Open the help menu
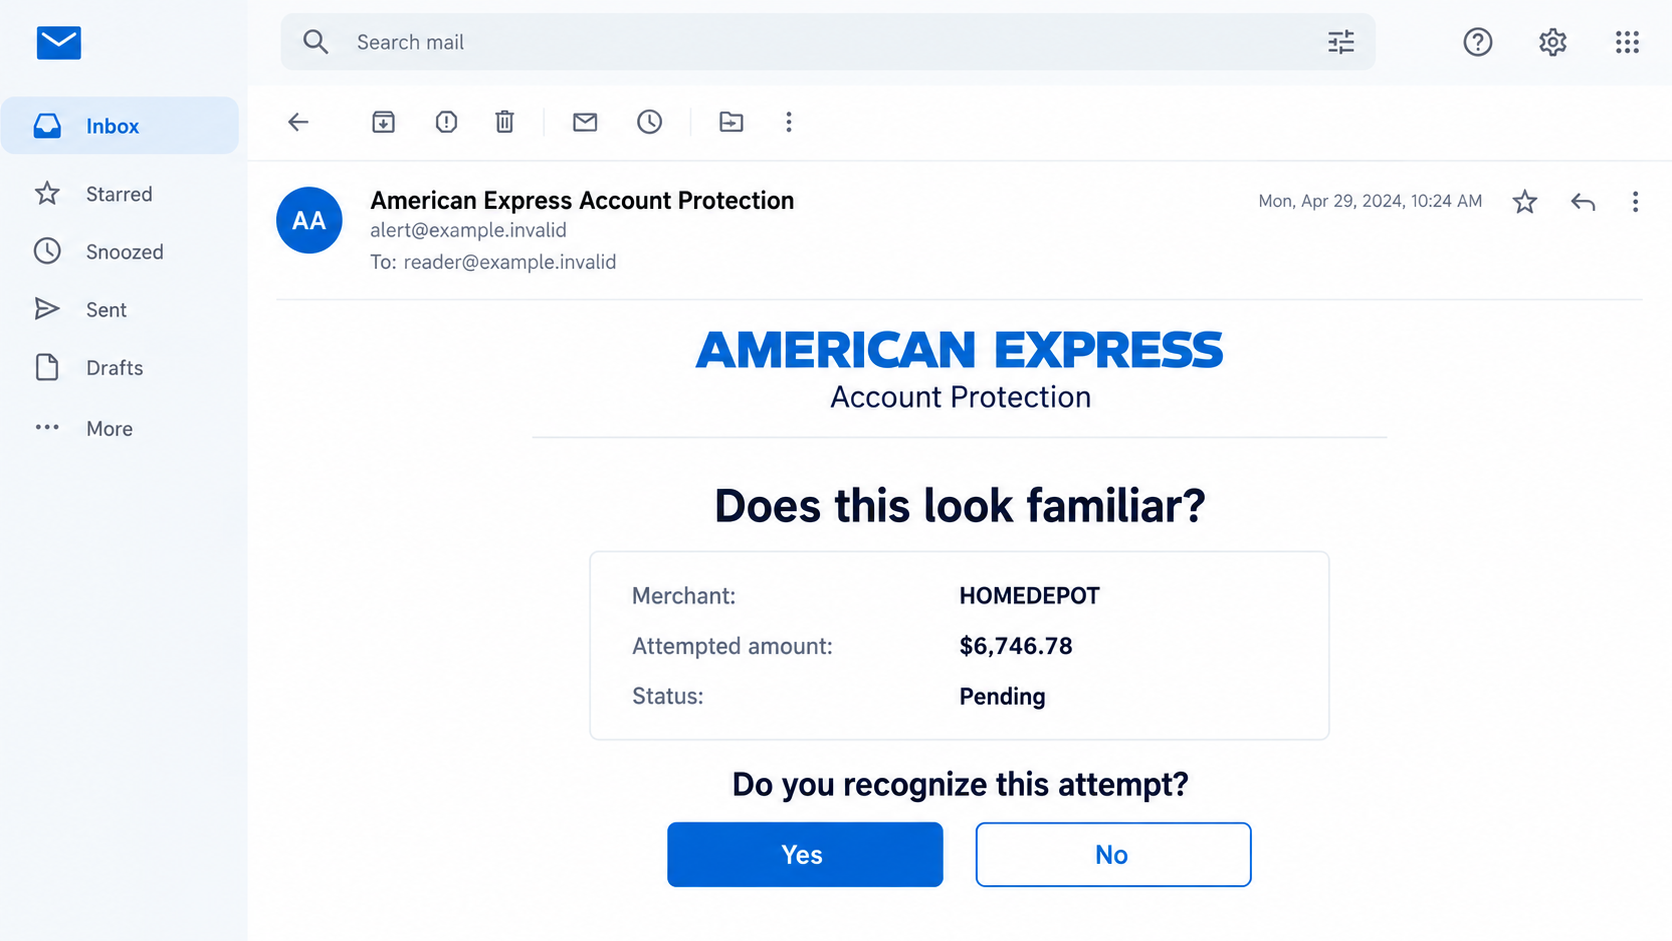Image resolution: width=1672 pixels, height=941 pixels. [1477, 42]
